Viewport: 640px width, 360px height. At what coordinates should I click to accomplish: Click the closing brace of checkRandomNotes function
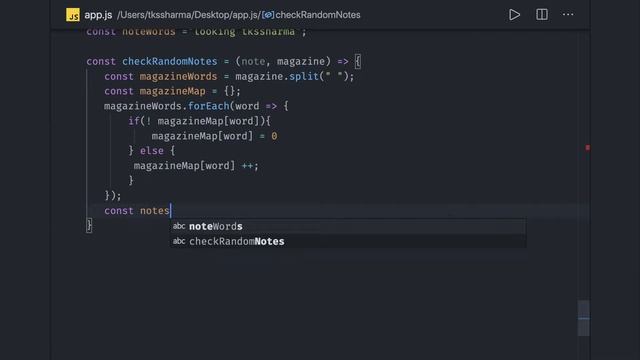click(89, 225)
